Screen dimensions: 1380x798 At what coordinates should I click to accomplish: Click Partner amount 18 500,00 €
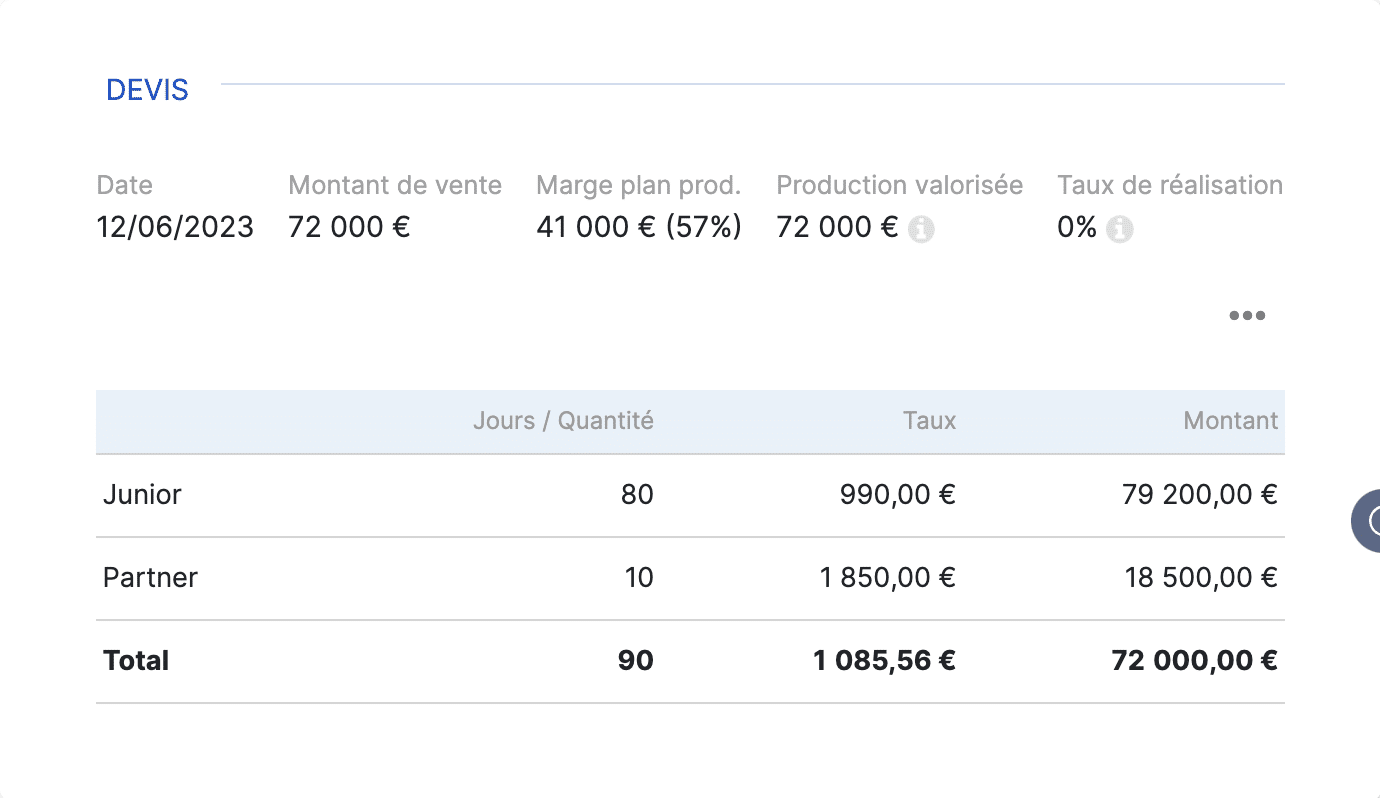(x=1202, y=577)
